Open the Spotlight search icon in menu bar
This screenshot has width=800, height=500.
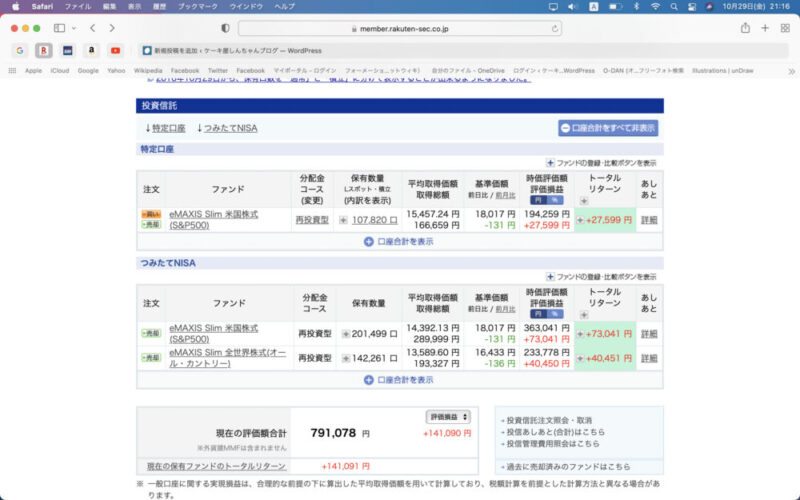[x=673, y=7]
